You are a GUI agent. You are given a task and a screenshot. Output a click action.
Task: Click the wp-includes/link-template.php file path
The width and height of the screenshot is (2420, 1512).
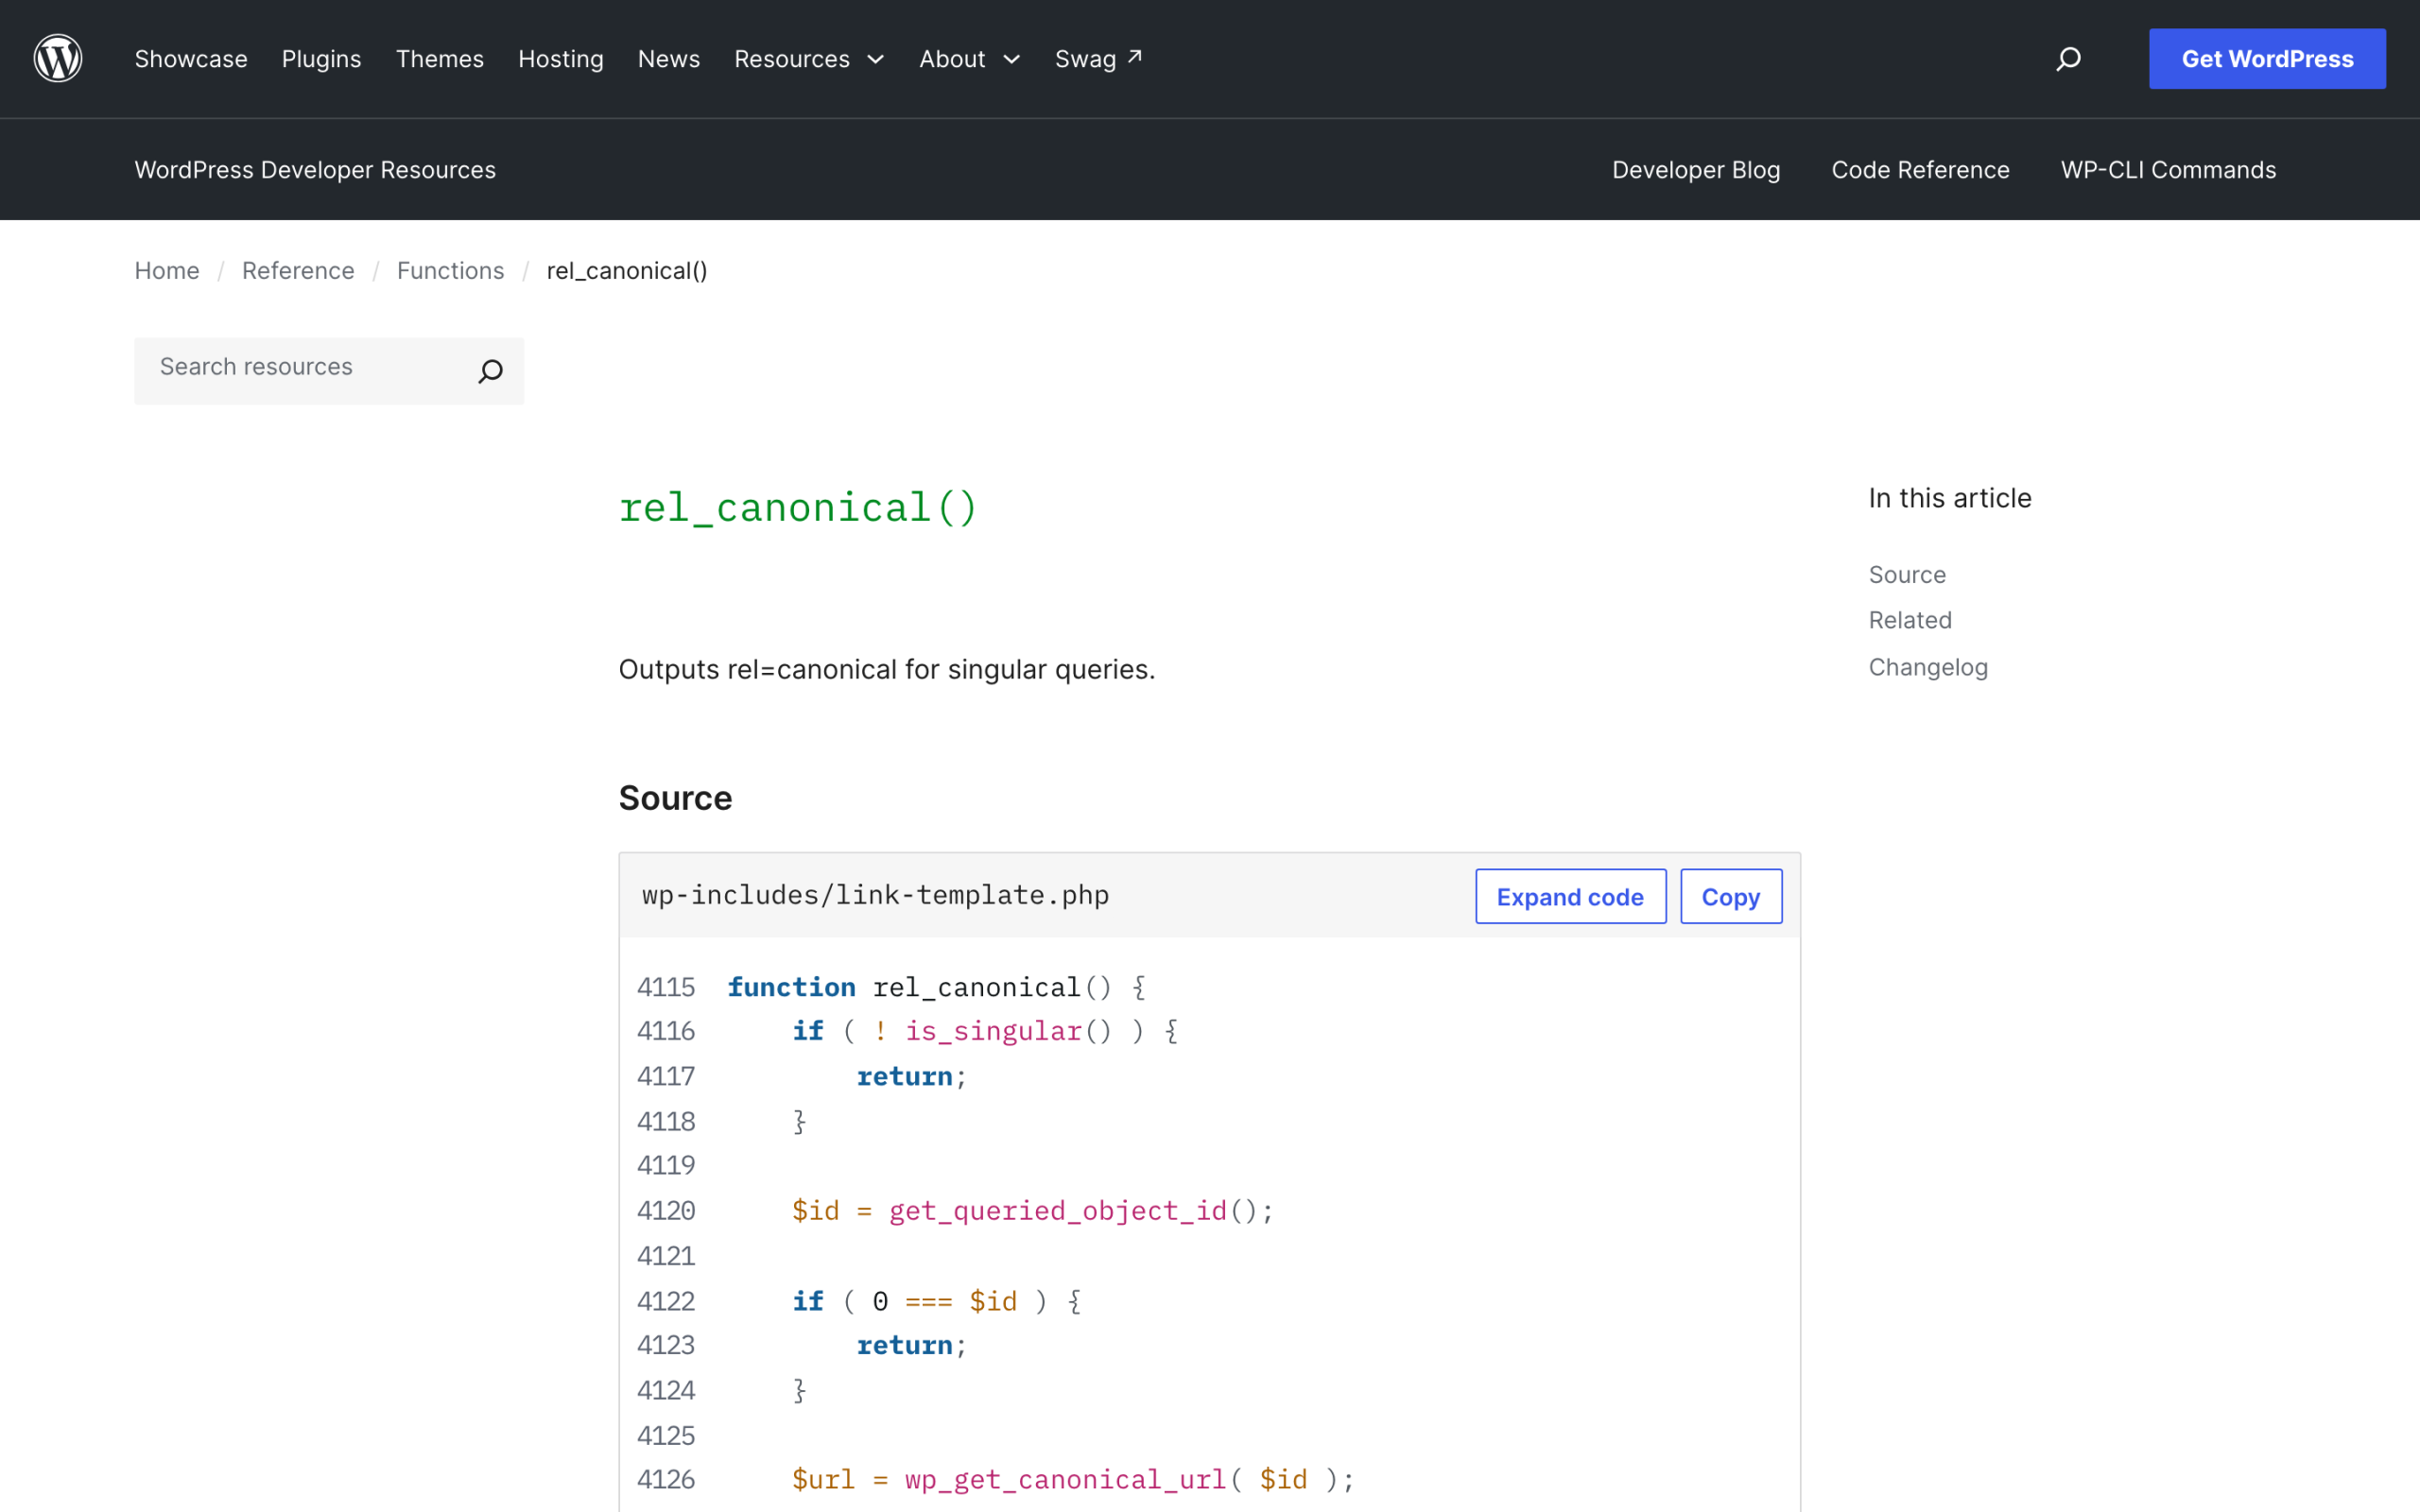click(x=876, y=895)
